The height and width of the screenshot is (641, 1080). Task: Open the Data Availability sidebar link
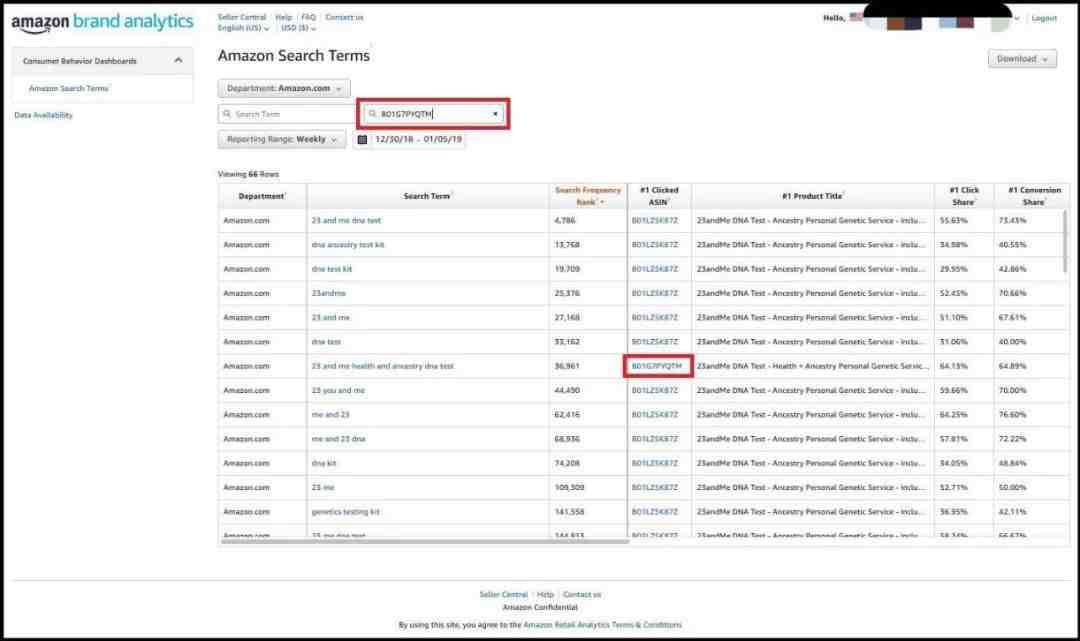43,115
